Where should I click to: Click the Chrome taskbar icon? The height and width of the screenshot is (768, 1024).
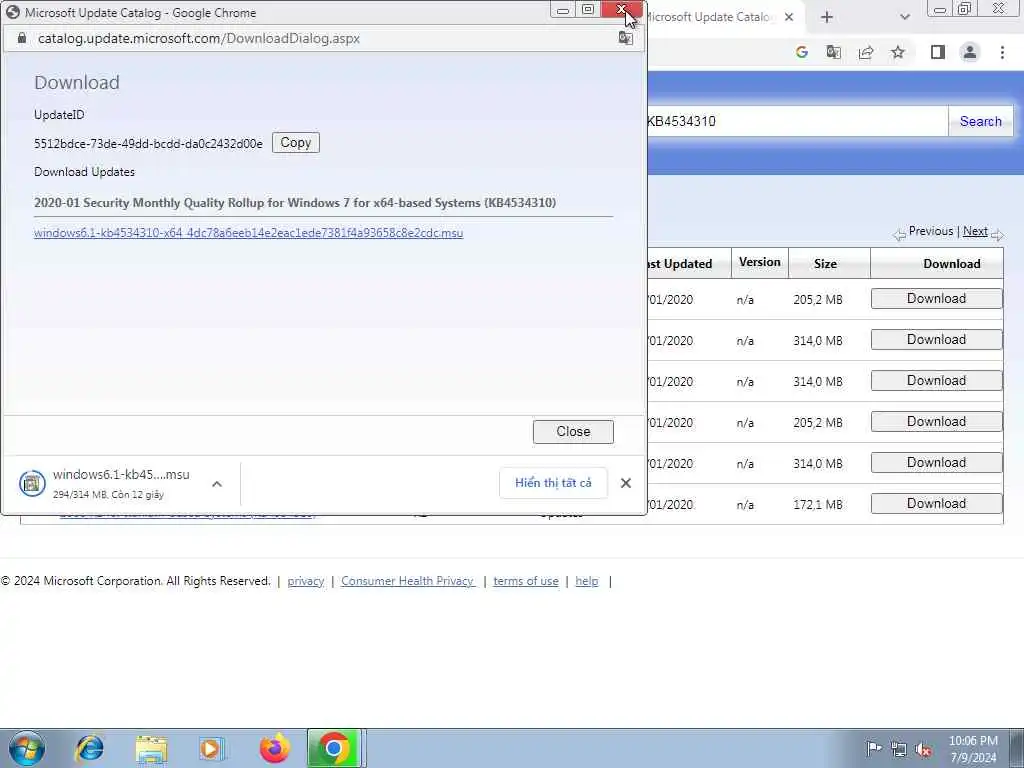334,748
